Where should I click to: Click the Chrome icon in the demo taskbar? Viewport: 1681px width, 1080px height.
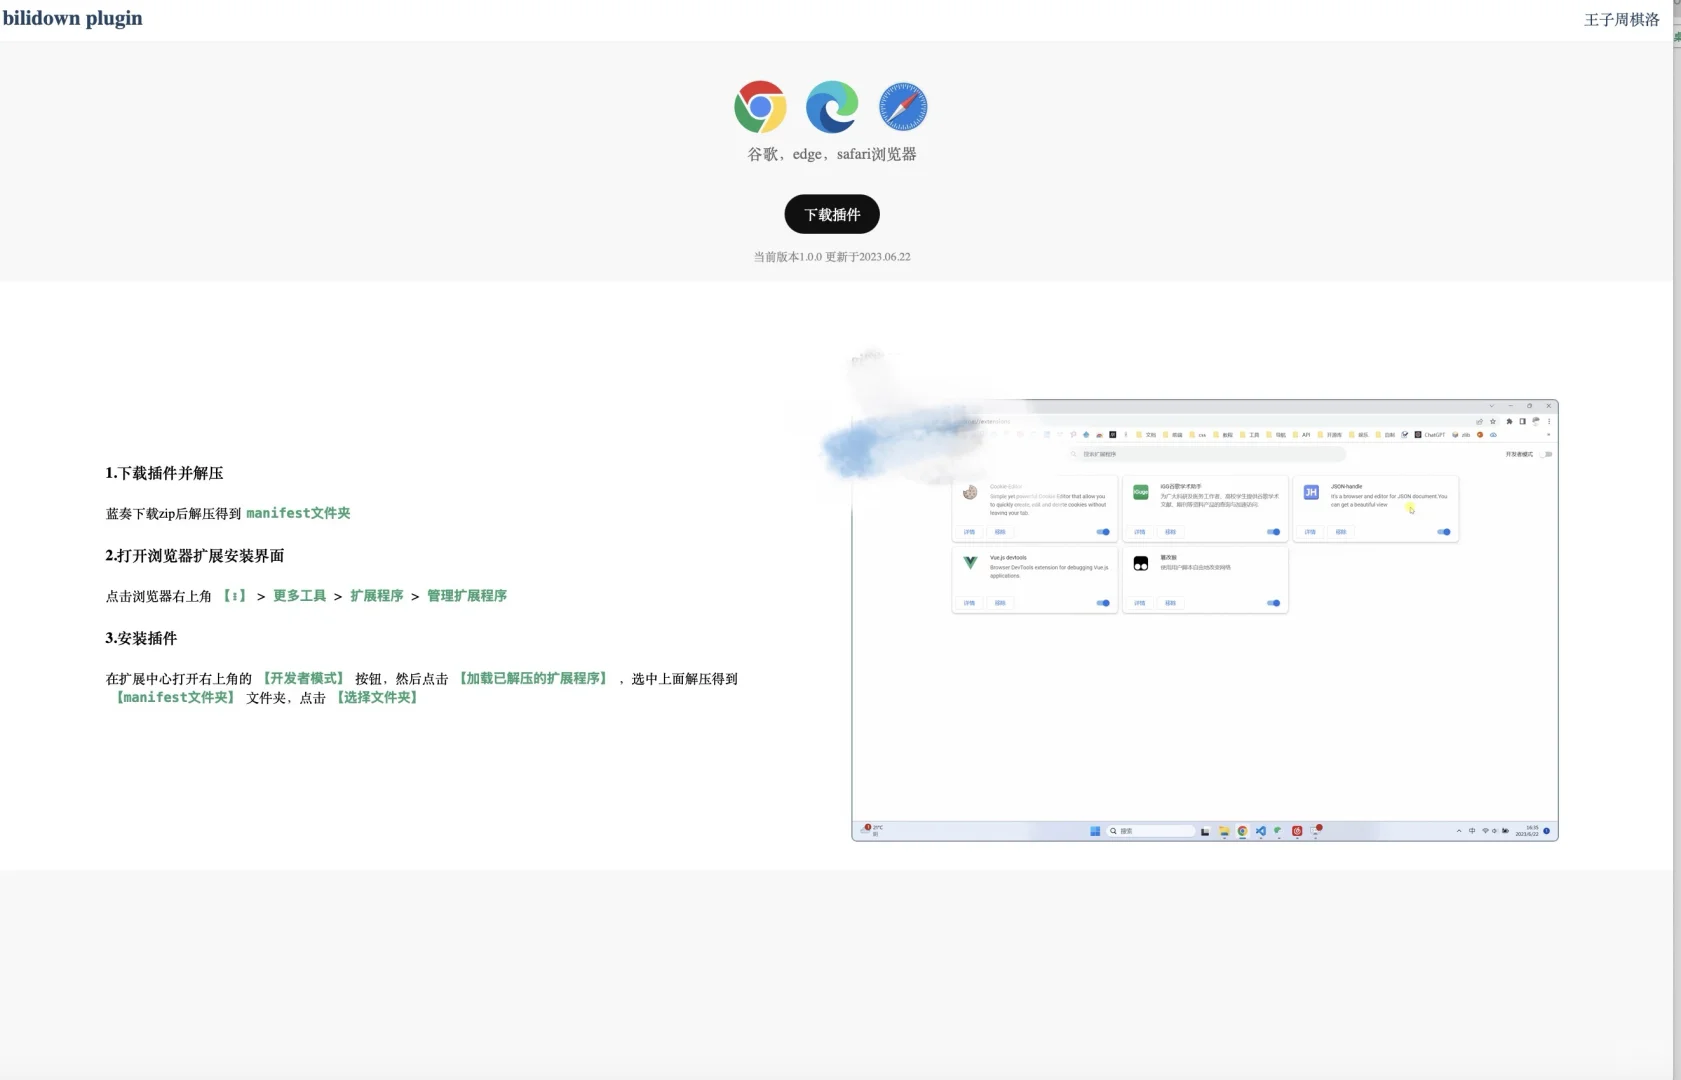(x=1242, y=831)
